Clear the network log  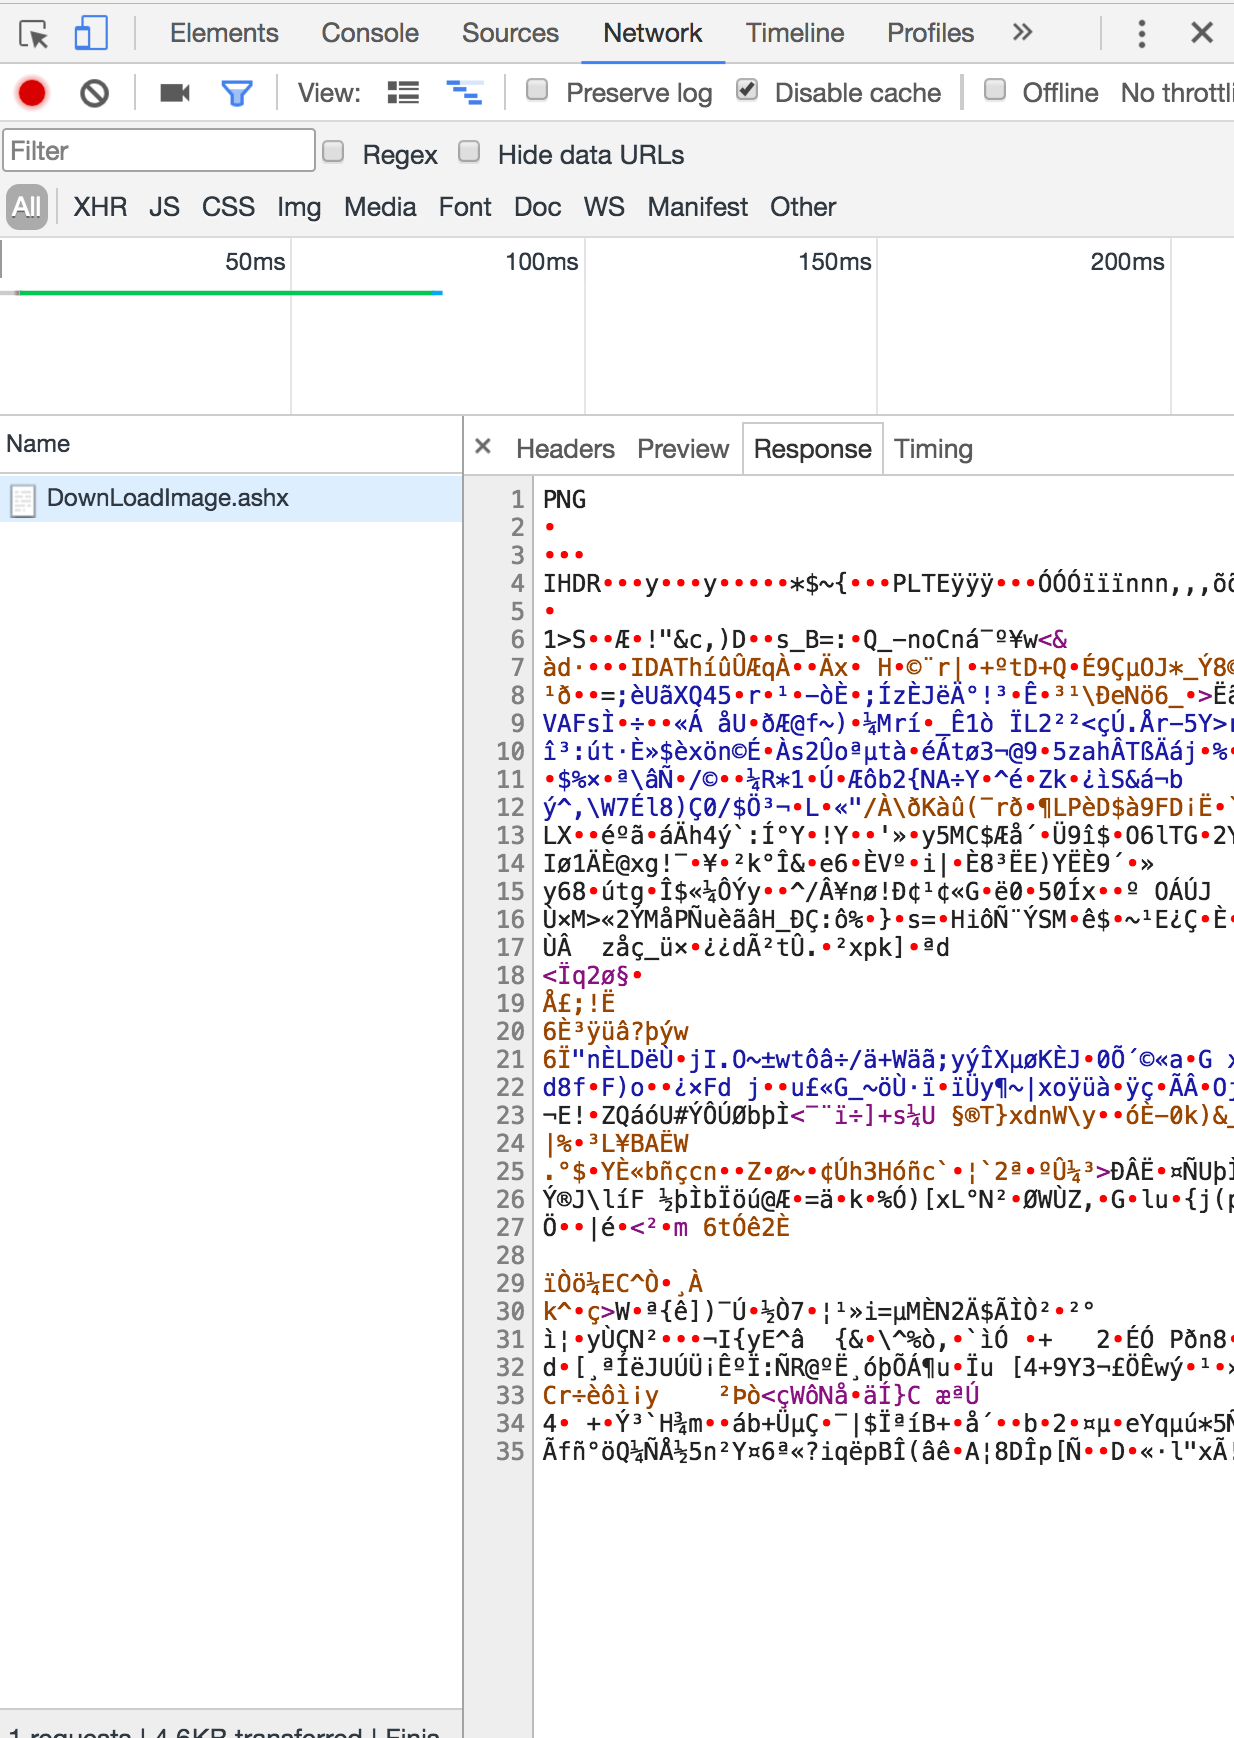pos(94,94)
